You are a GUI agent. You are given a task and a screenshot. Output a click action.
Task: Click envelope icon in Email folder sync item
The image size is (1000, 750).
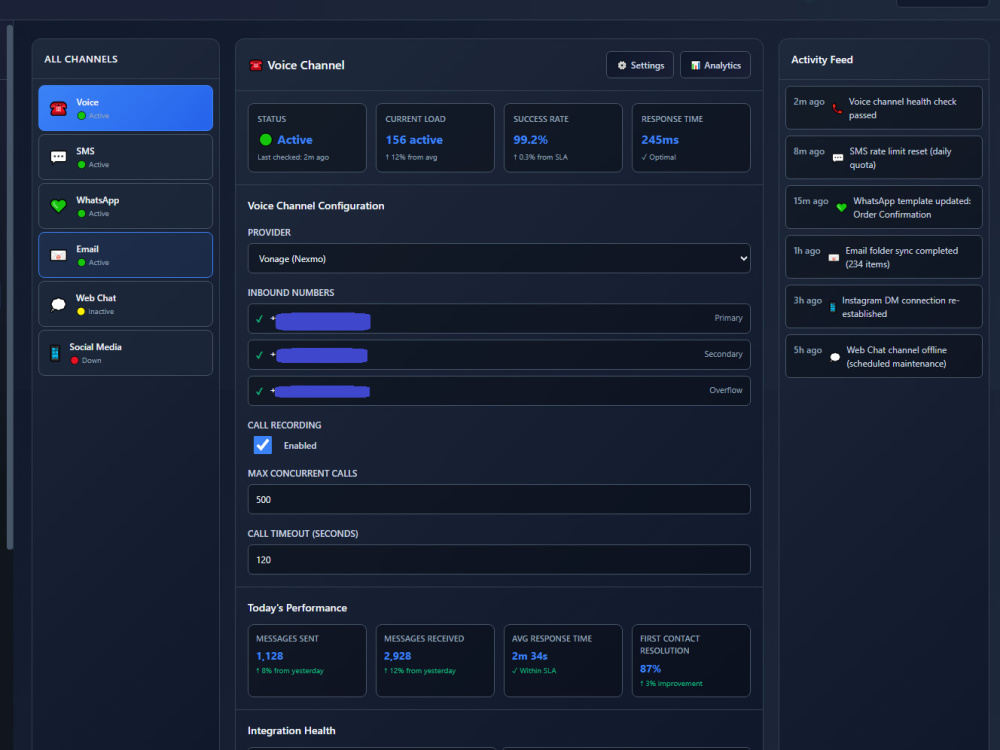[834, 258]
